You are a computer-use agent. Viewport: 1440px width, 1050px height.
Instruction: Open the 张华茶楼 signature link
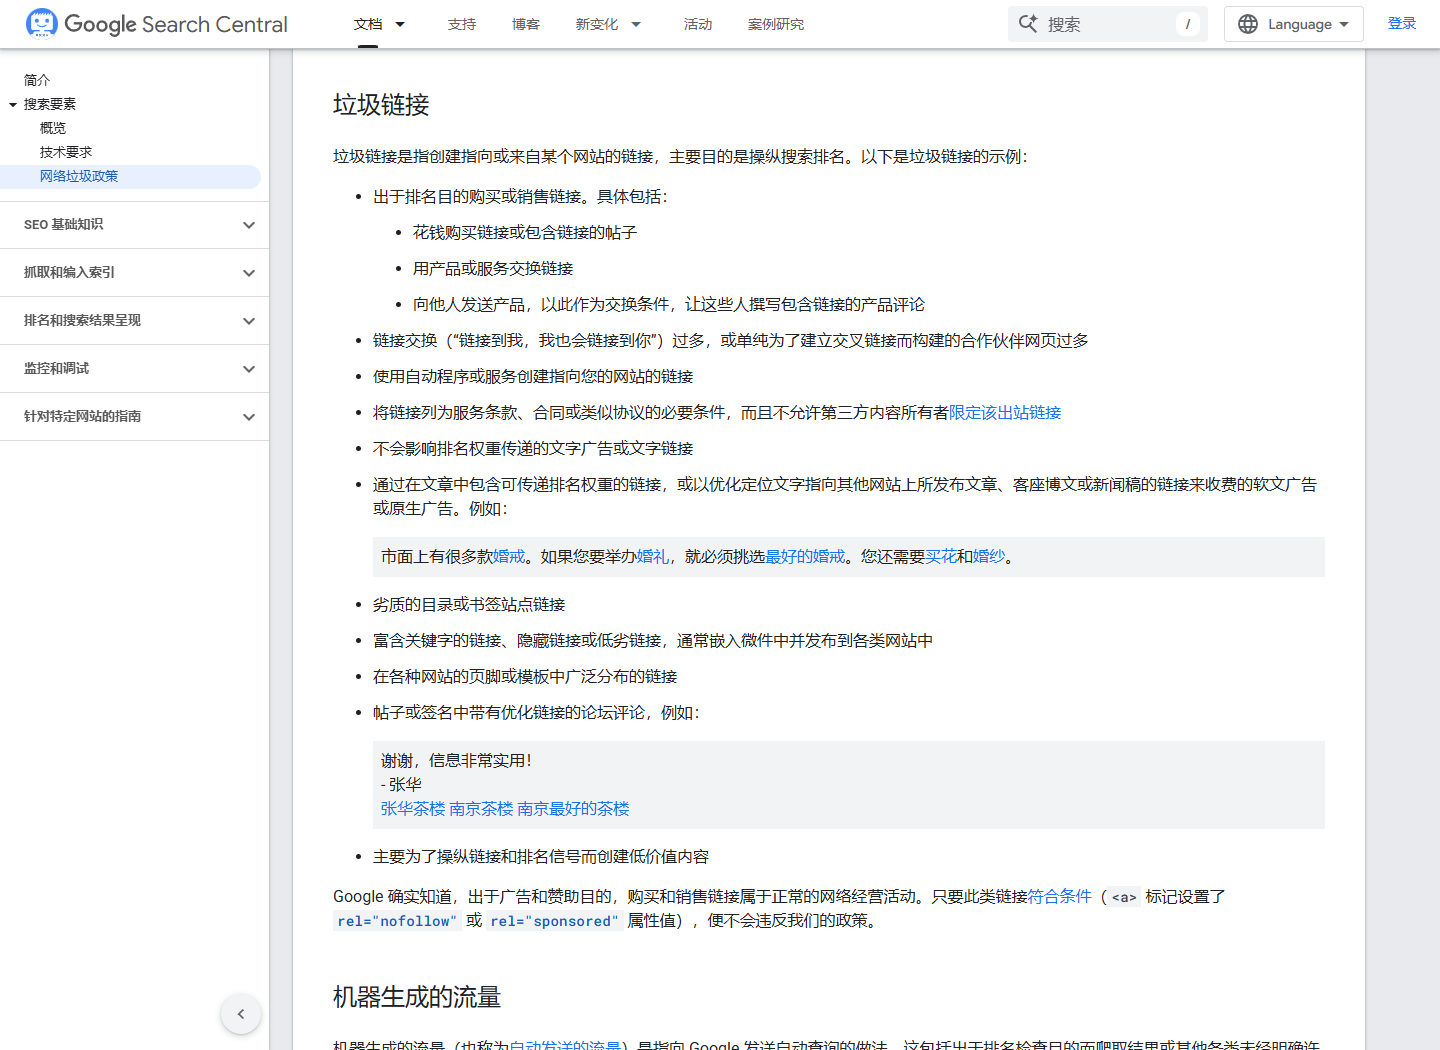coord(413,809)
